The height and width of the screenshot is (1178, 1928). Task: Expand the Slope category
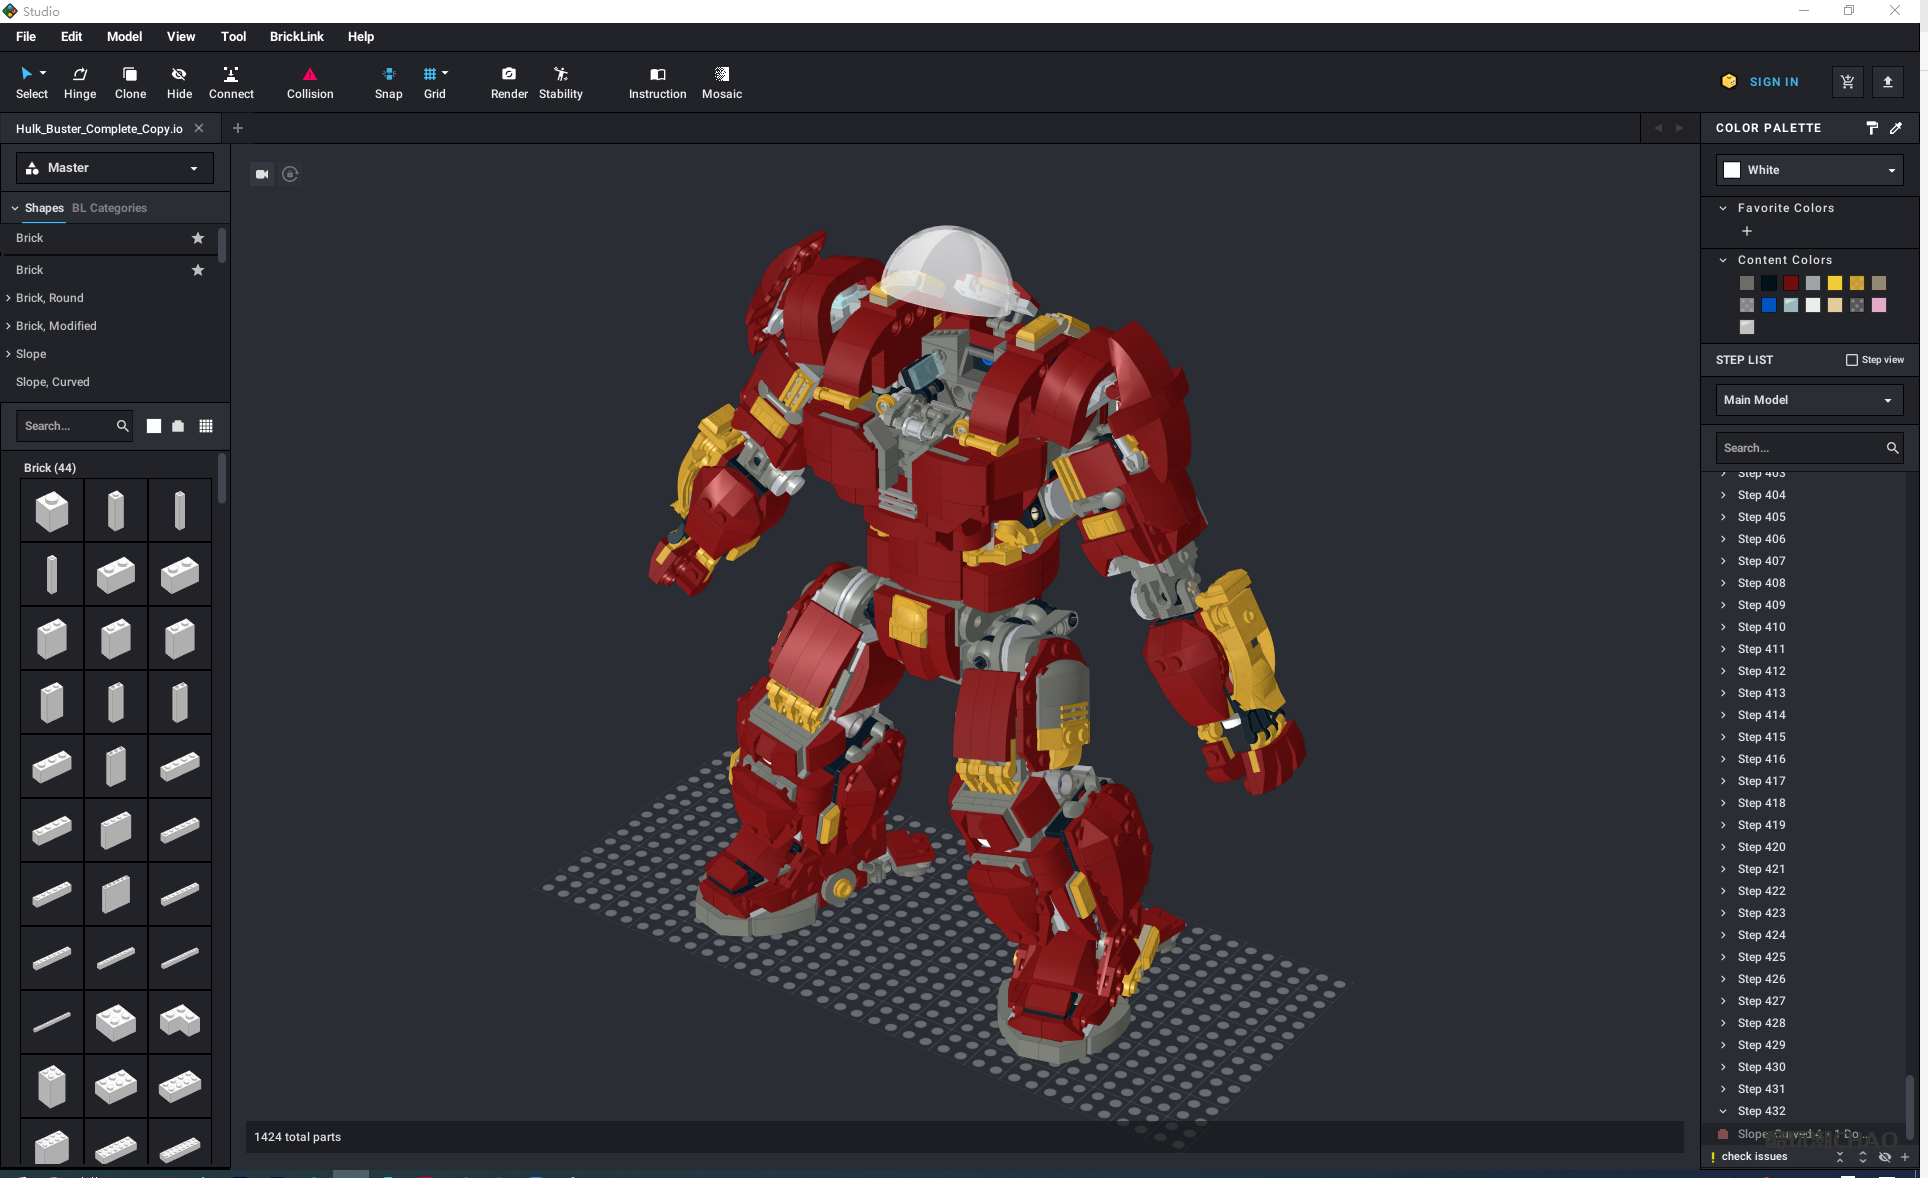click(x=8, y=354)
